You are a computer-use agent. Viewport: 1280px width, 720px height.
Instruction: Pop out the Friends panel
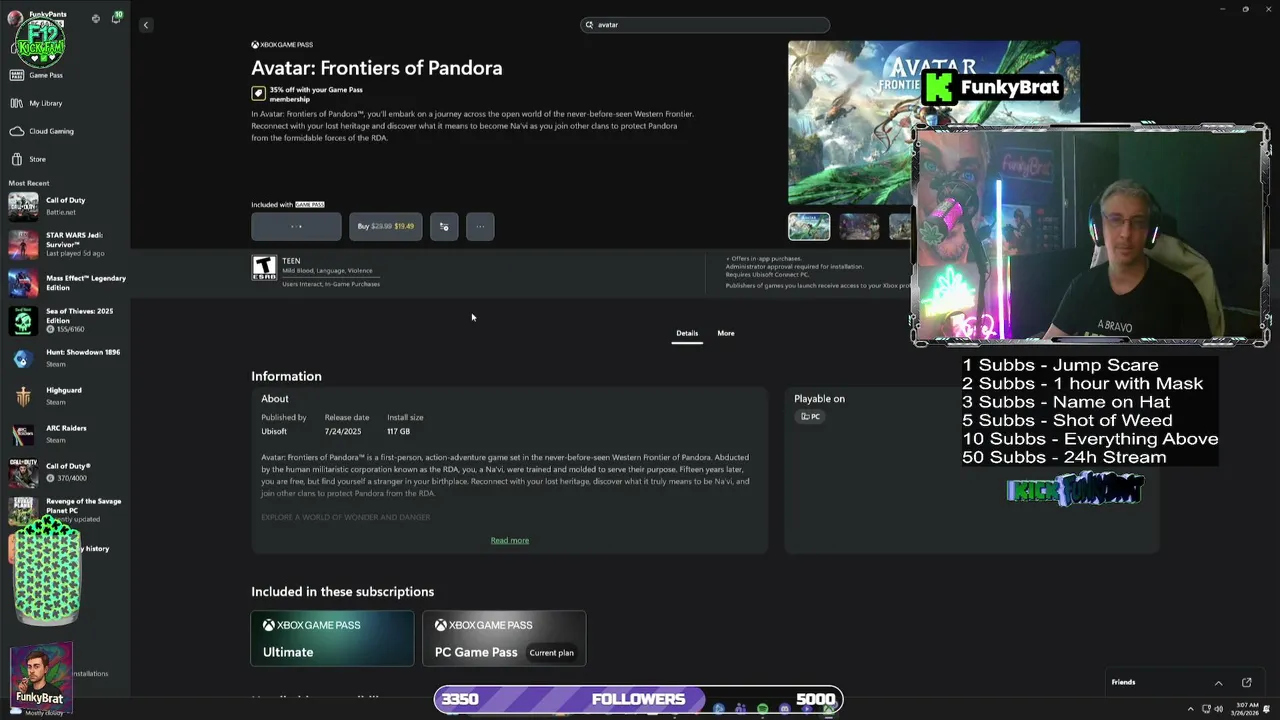click(x=1247, y=683)
